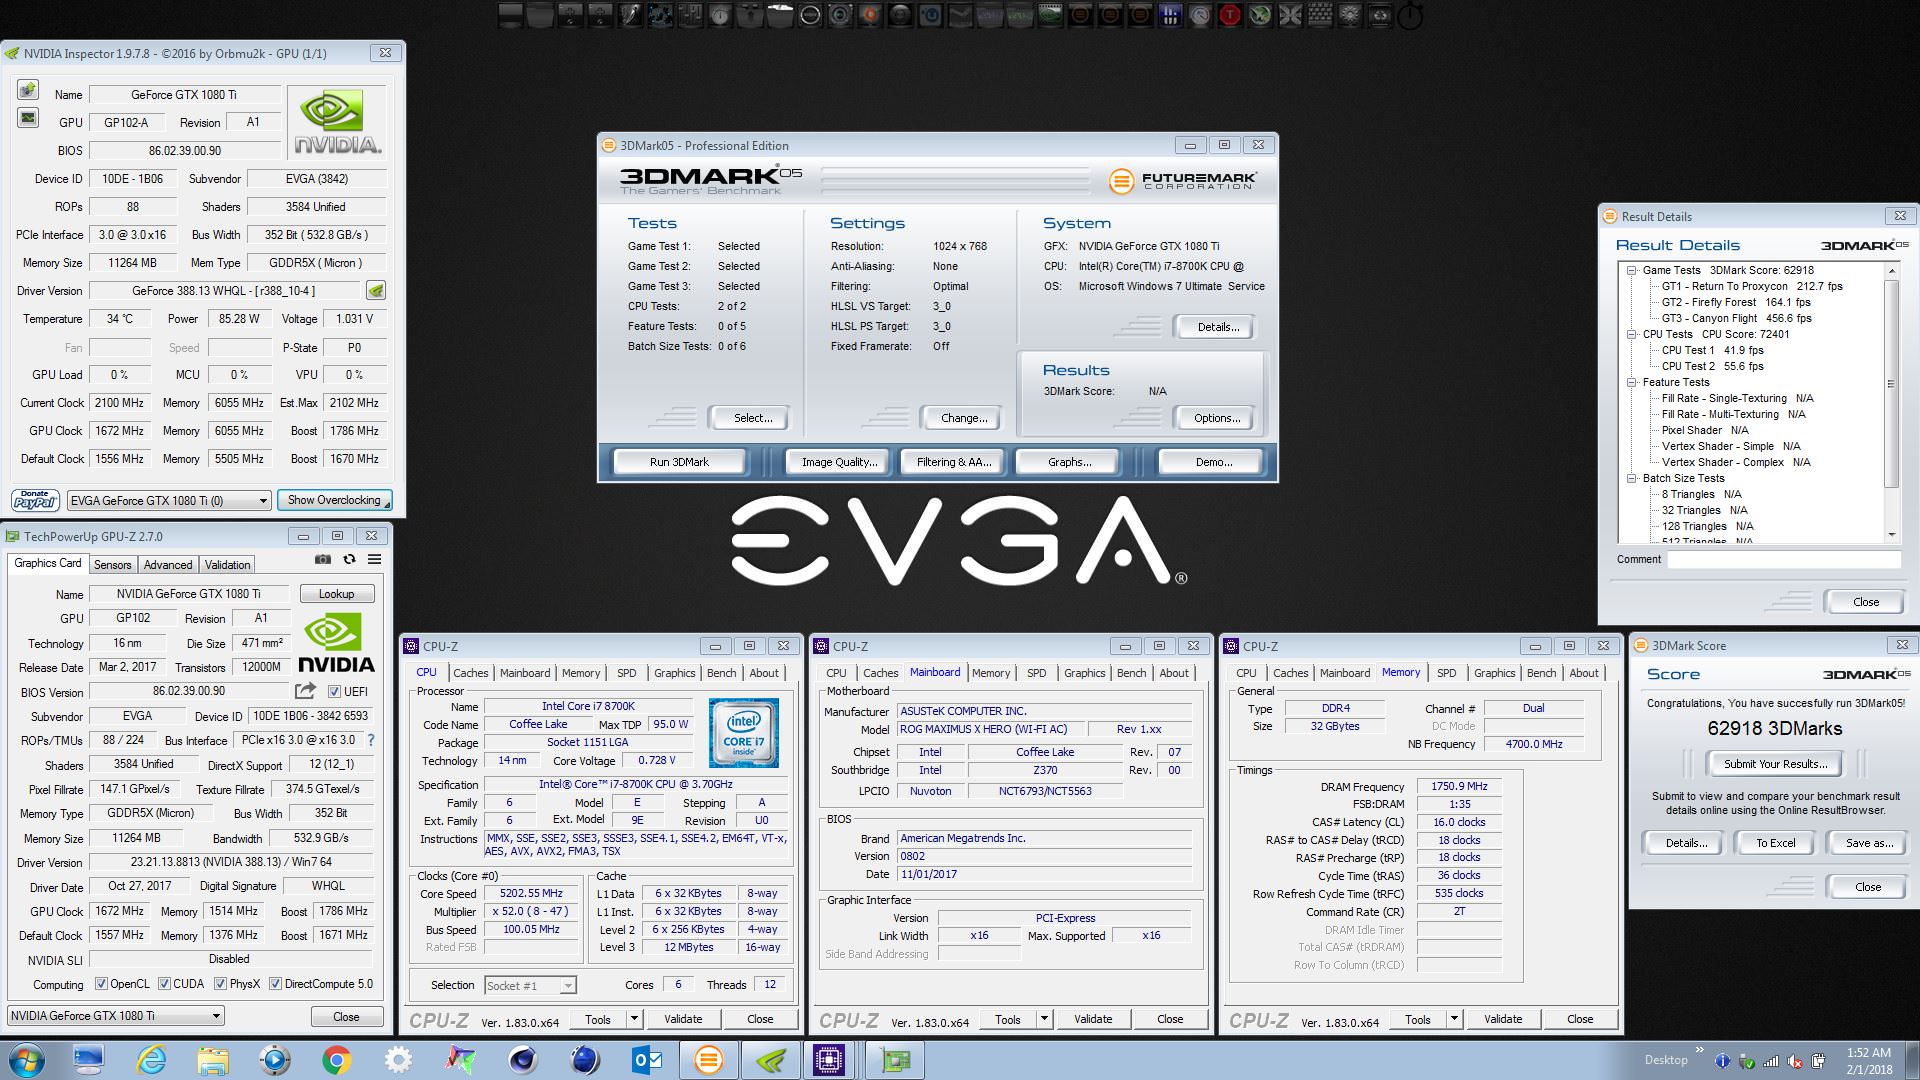Open Windows Media Player from the taskbar

click(x=274, y=1060)
